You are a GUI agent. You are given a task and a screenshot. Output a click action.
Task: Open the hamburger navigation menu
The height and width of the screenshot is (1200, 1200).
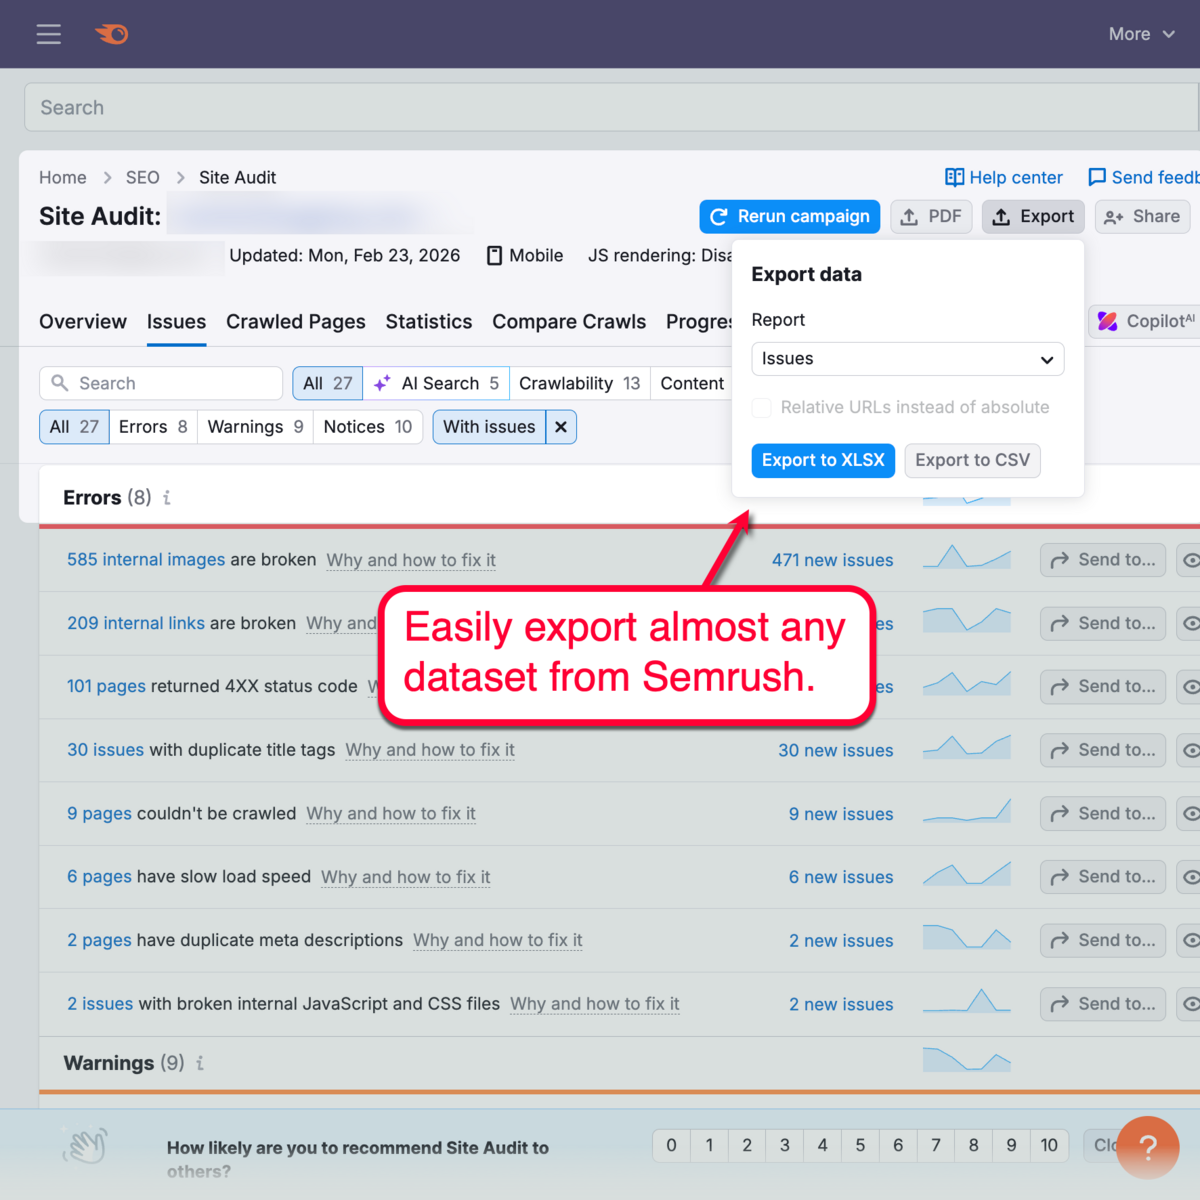pos(48,33)
